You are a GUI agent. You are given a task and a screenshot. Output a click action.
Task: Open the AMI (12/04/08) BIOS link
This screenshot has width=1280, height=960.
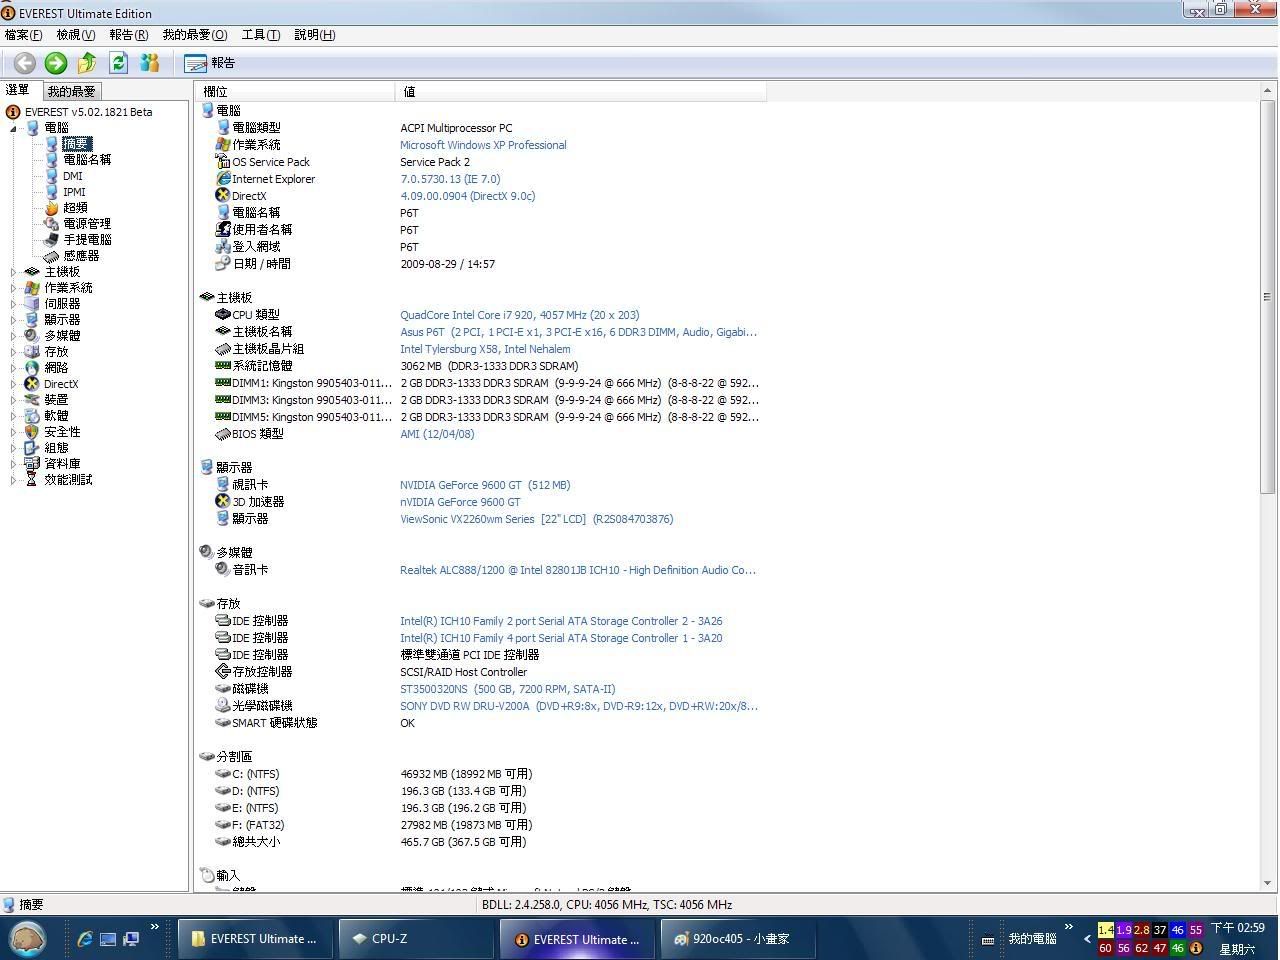(x=437, y=434)
